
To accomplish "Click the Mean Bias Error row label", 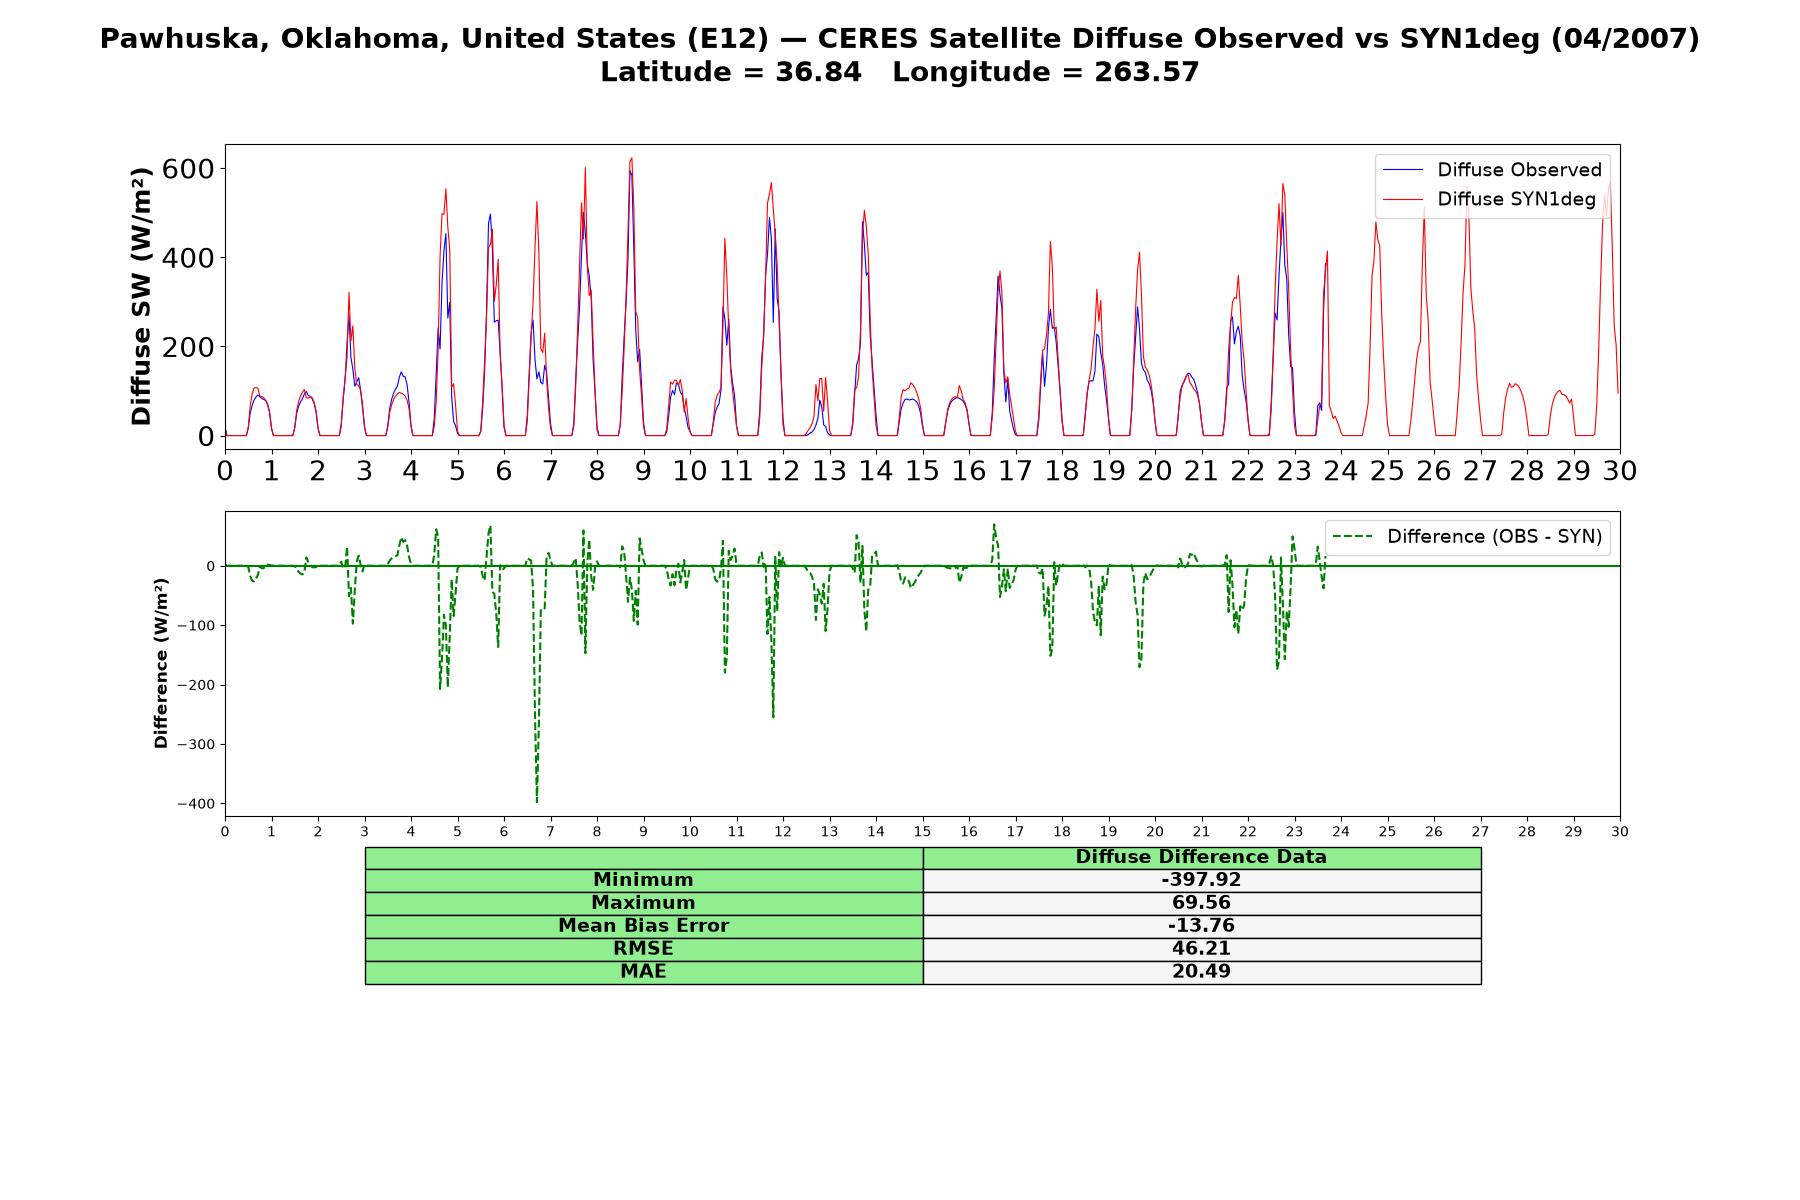I will point(643,926).
